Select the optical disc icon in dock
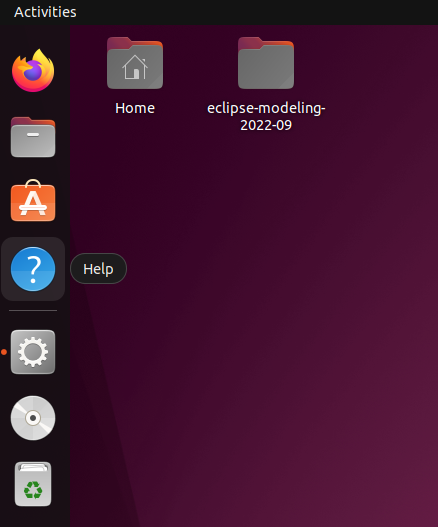This screenshot has height=527, width=438. pyautogui.click(x=33, y=418)
